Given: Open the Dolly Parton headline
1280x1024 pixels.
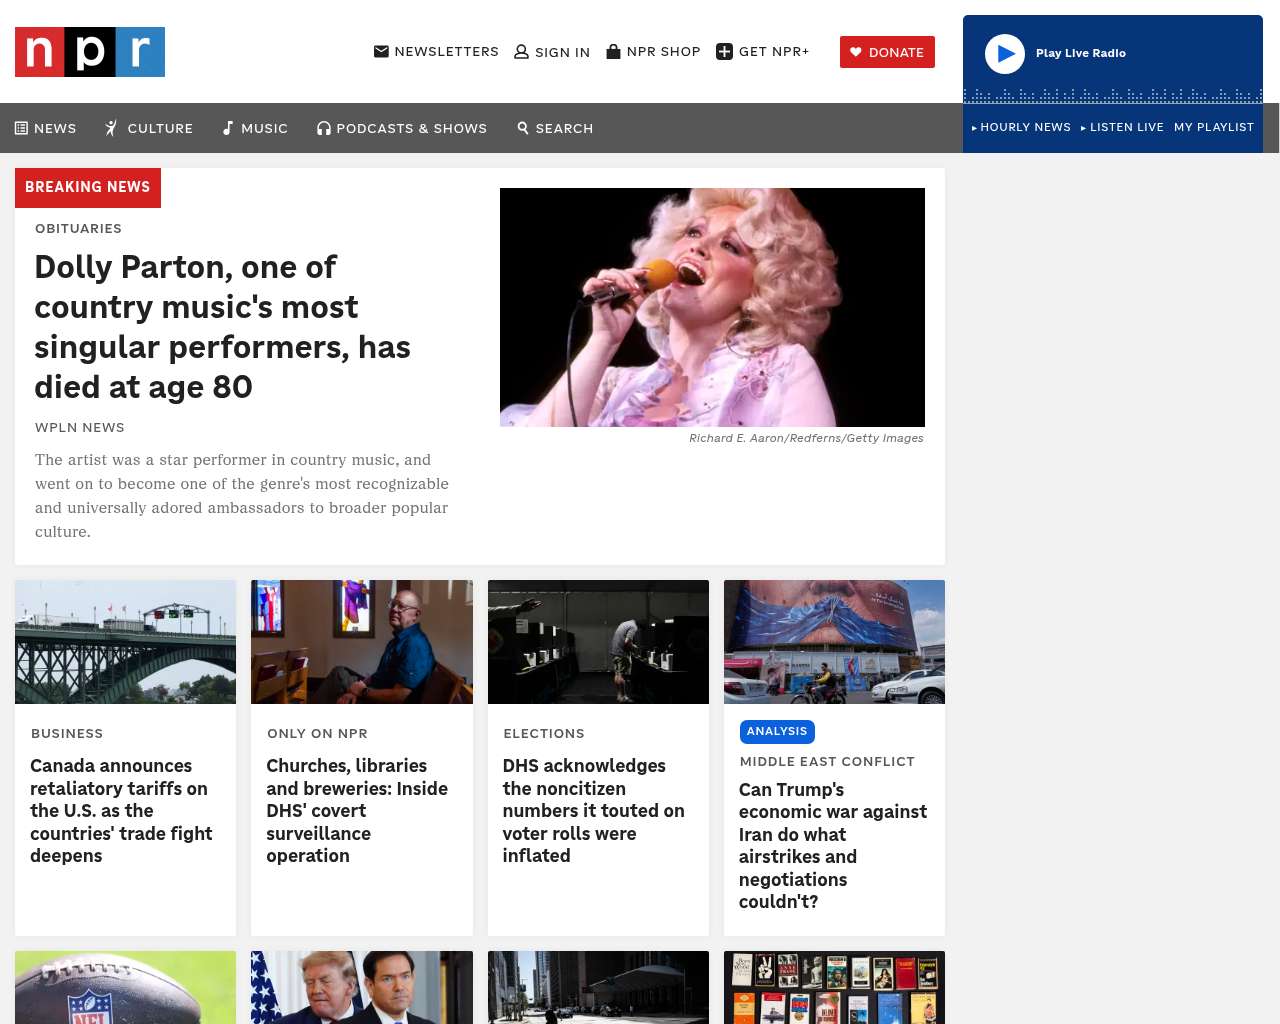Looking at the screenshot, I should 222,327.
